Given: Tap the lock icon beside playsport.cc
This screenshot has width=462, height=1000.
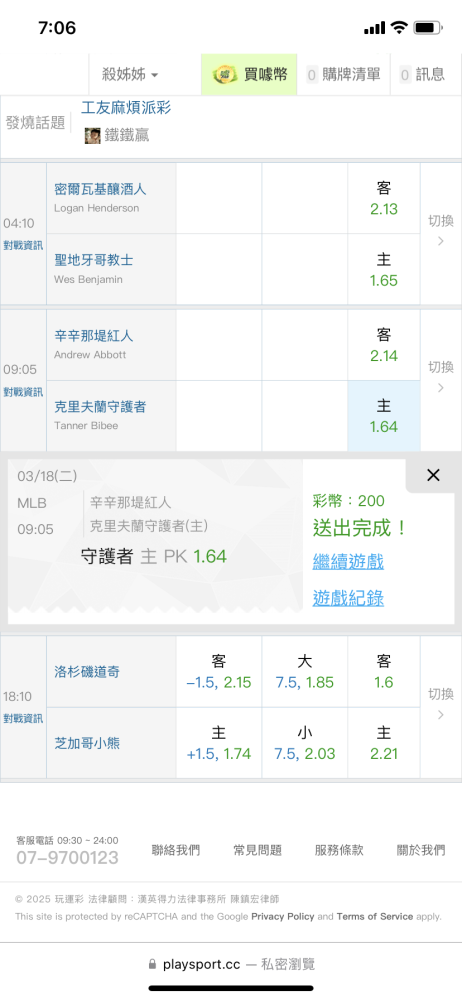Looking at the screenshot, I should click(152, 964).
